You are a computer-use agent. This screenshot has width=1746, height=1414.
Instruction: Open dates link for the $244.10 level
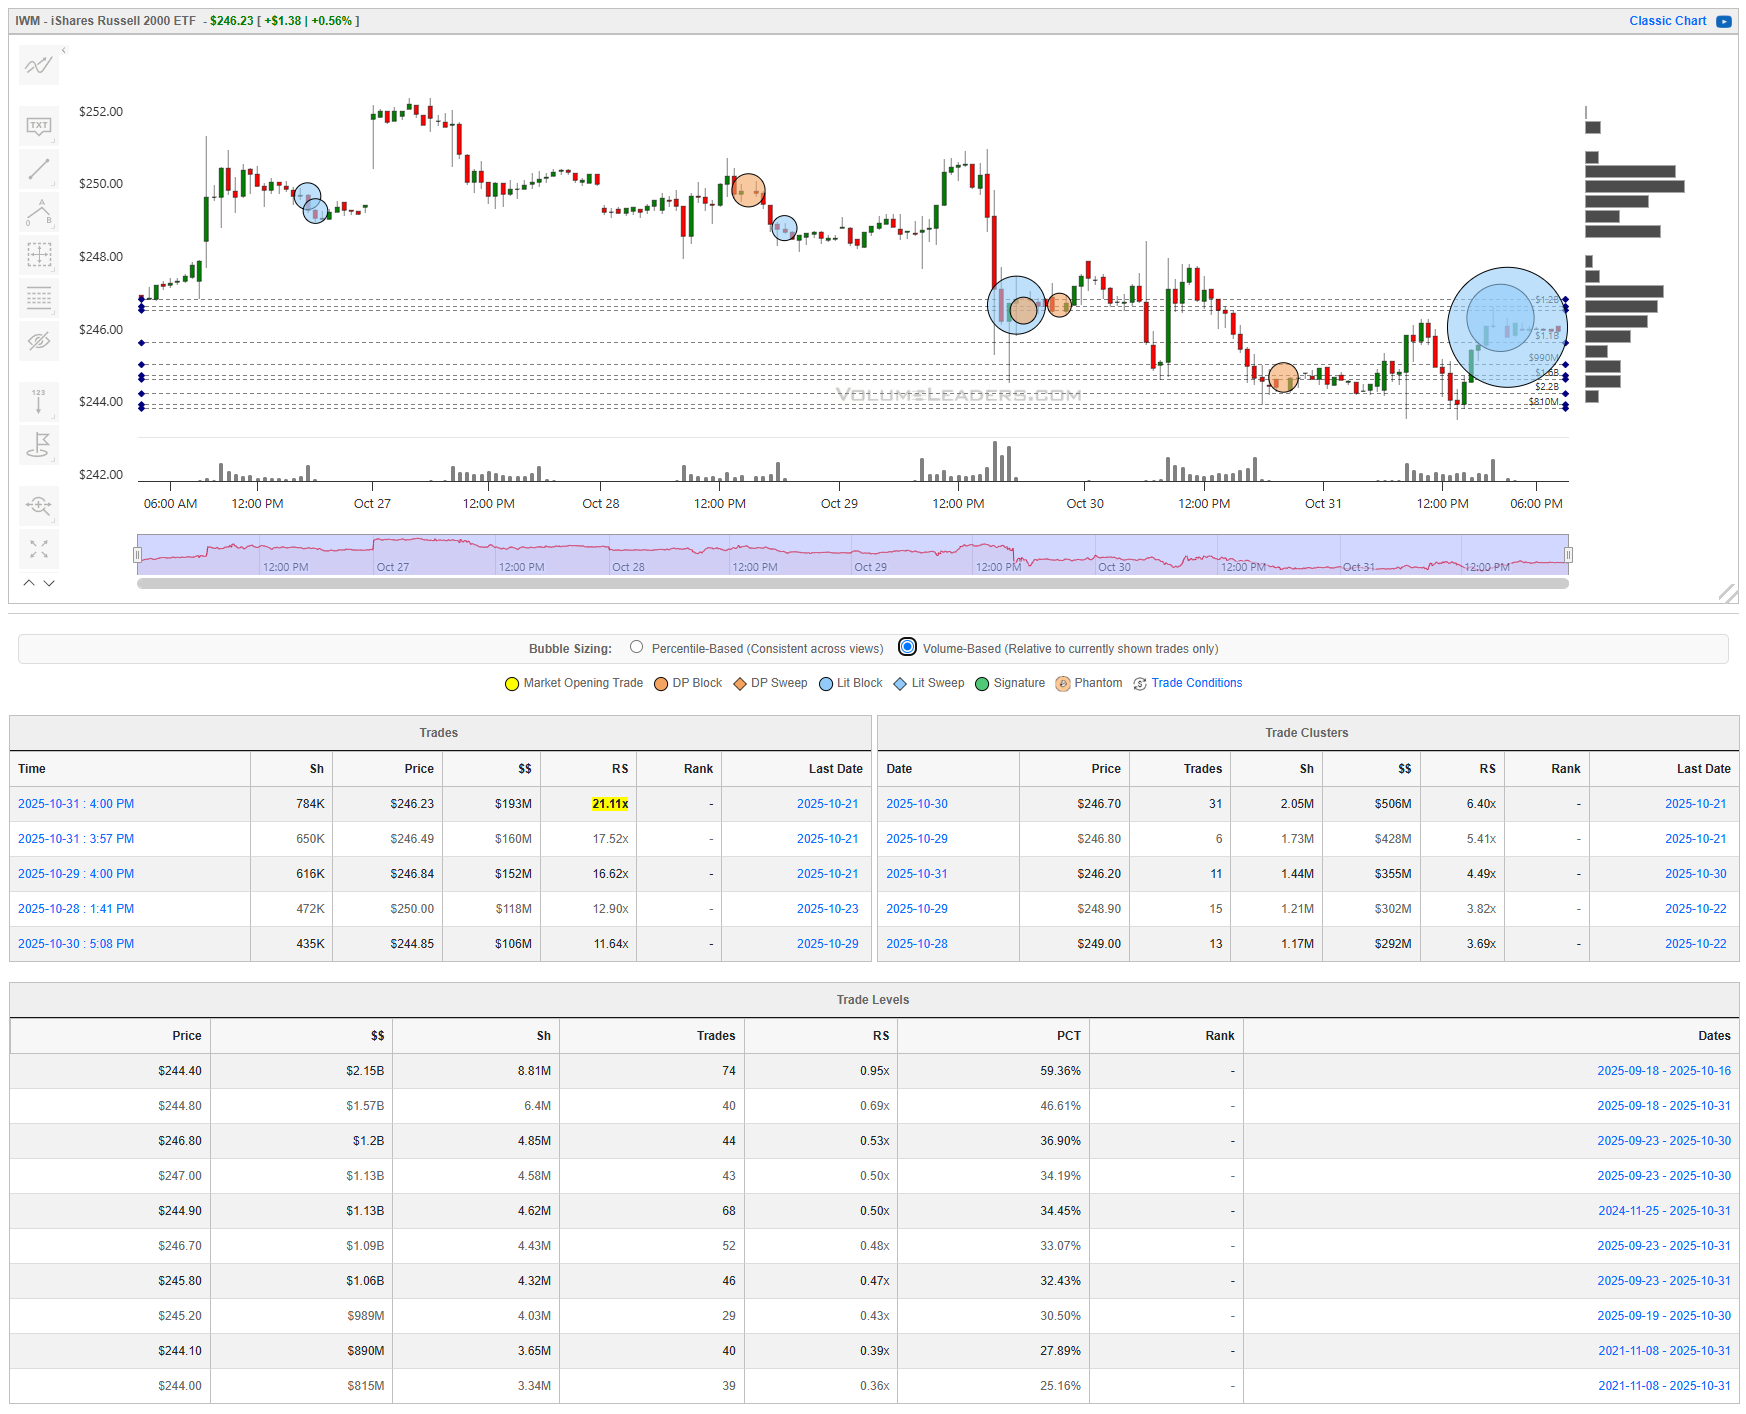[x=1664, y=1351]
